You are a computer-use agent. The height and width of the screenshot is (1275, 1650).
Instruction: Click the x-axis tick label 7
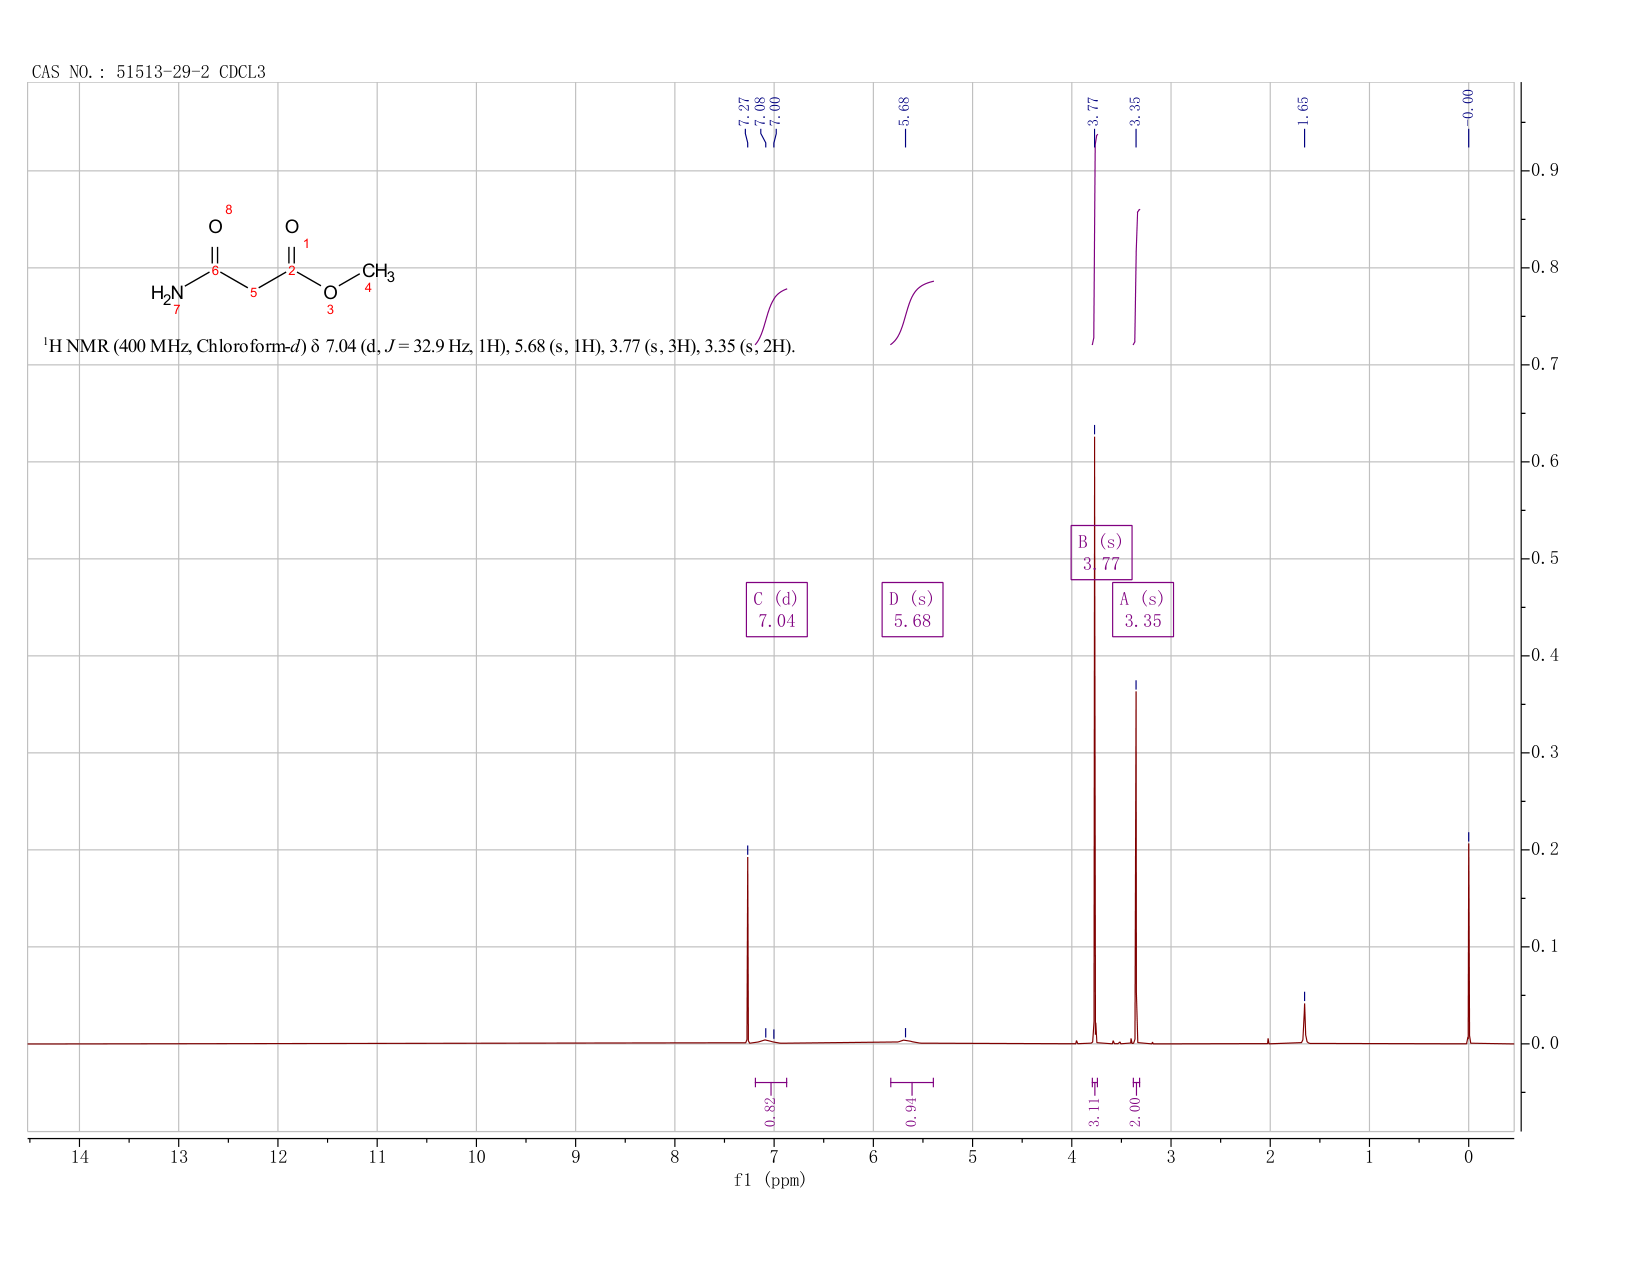[774, 1157]
